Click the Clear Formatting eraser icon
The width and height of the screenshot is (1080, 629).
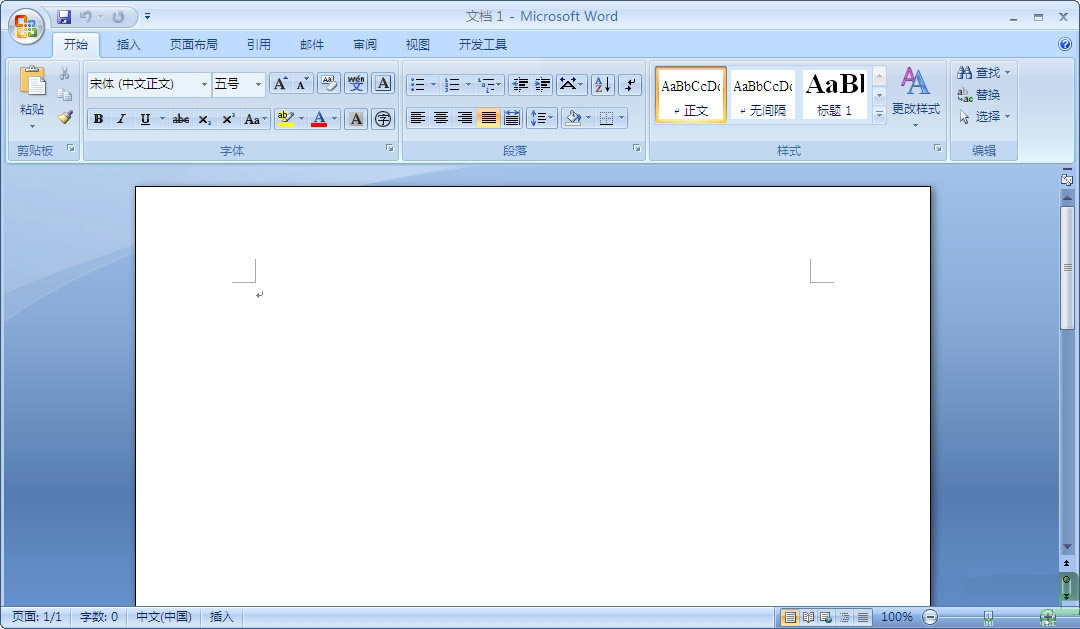click(x=328, y=84)
